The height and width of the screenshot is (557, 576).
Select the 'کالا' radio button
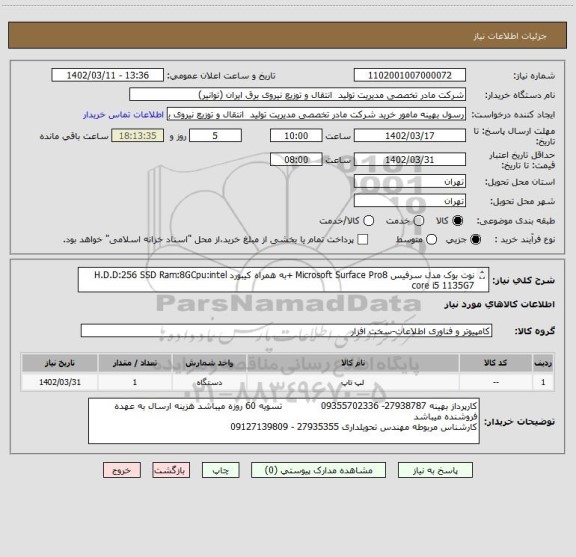458,221
